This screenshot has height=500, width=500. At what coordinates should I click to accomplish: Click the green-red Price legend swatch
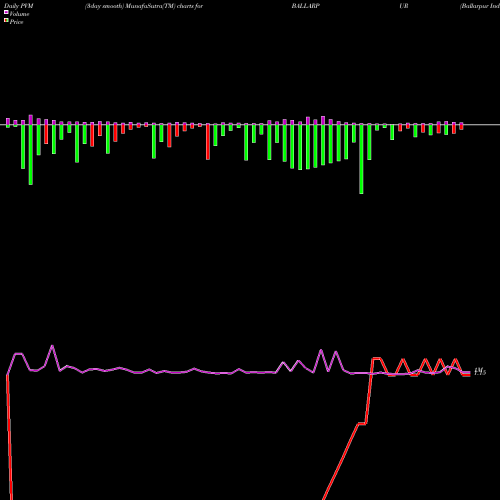pyautogui.click(x=6, y=20)
